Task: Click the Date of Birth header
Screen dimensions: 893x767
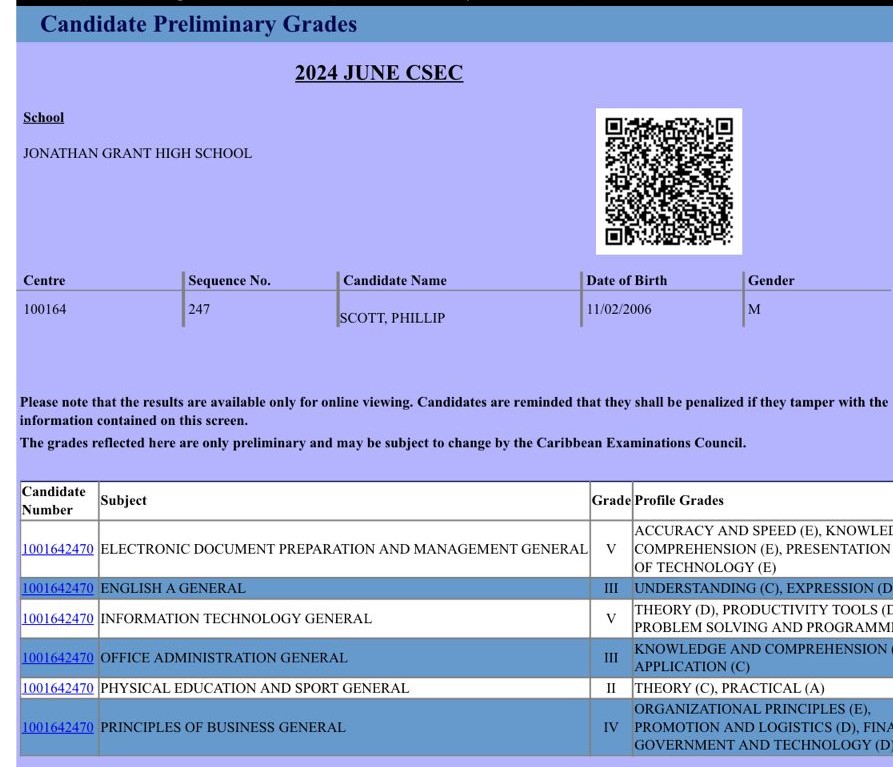Action: [x=626, y=280]
